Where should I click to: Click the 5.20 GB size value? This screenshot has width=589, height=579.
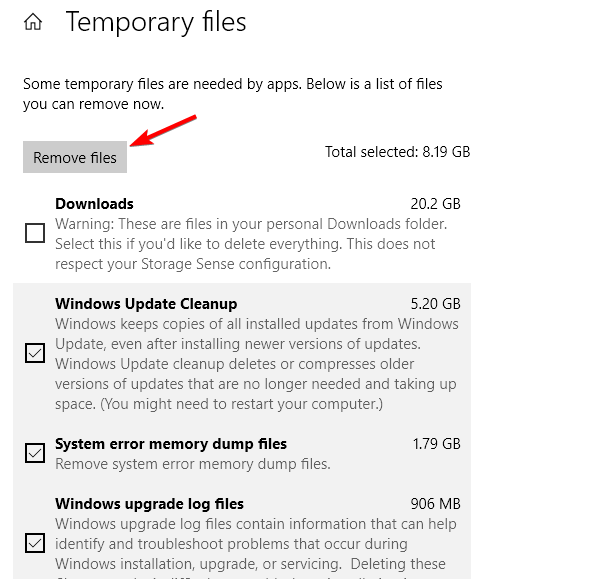[x=435, y=304]
